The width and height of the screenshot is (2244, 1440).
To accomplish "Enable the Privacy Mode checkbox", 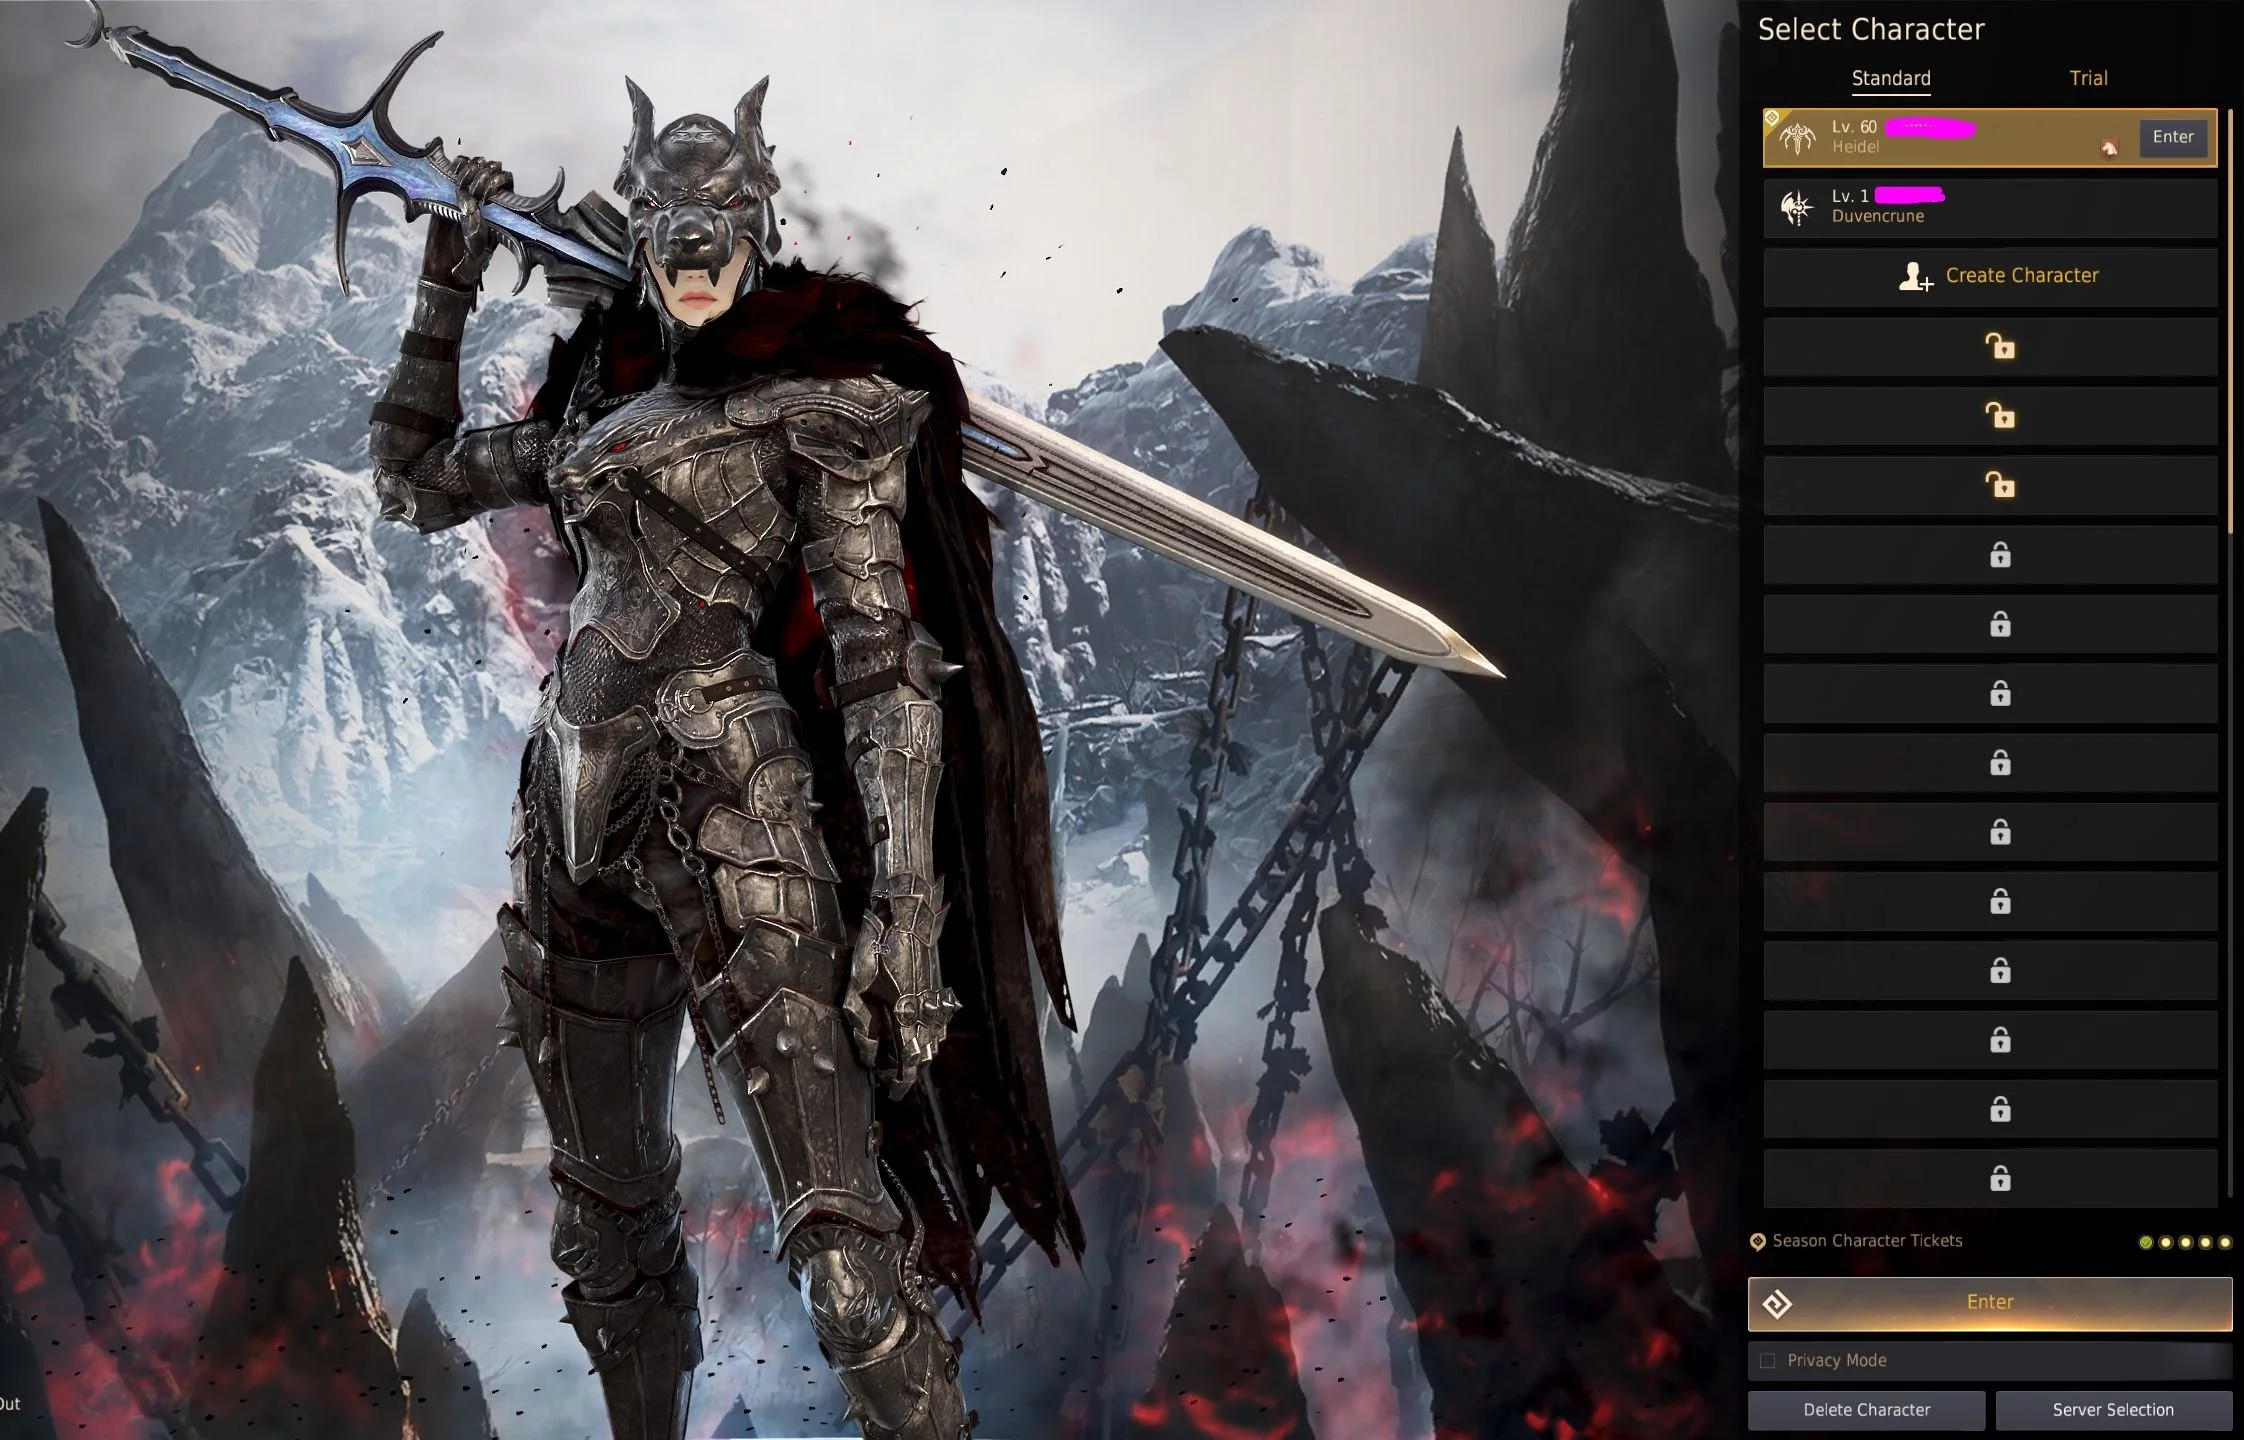I will [1767, 1361].
